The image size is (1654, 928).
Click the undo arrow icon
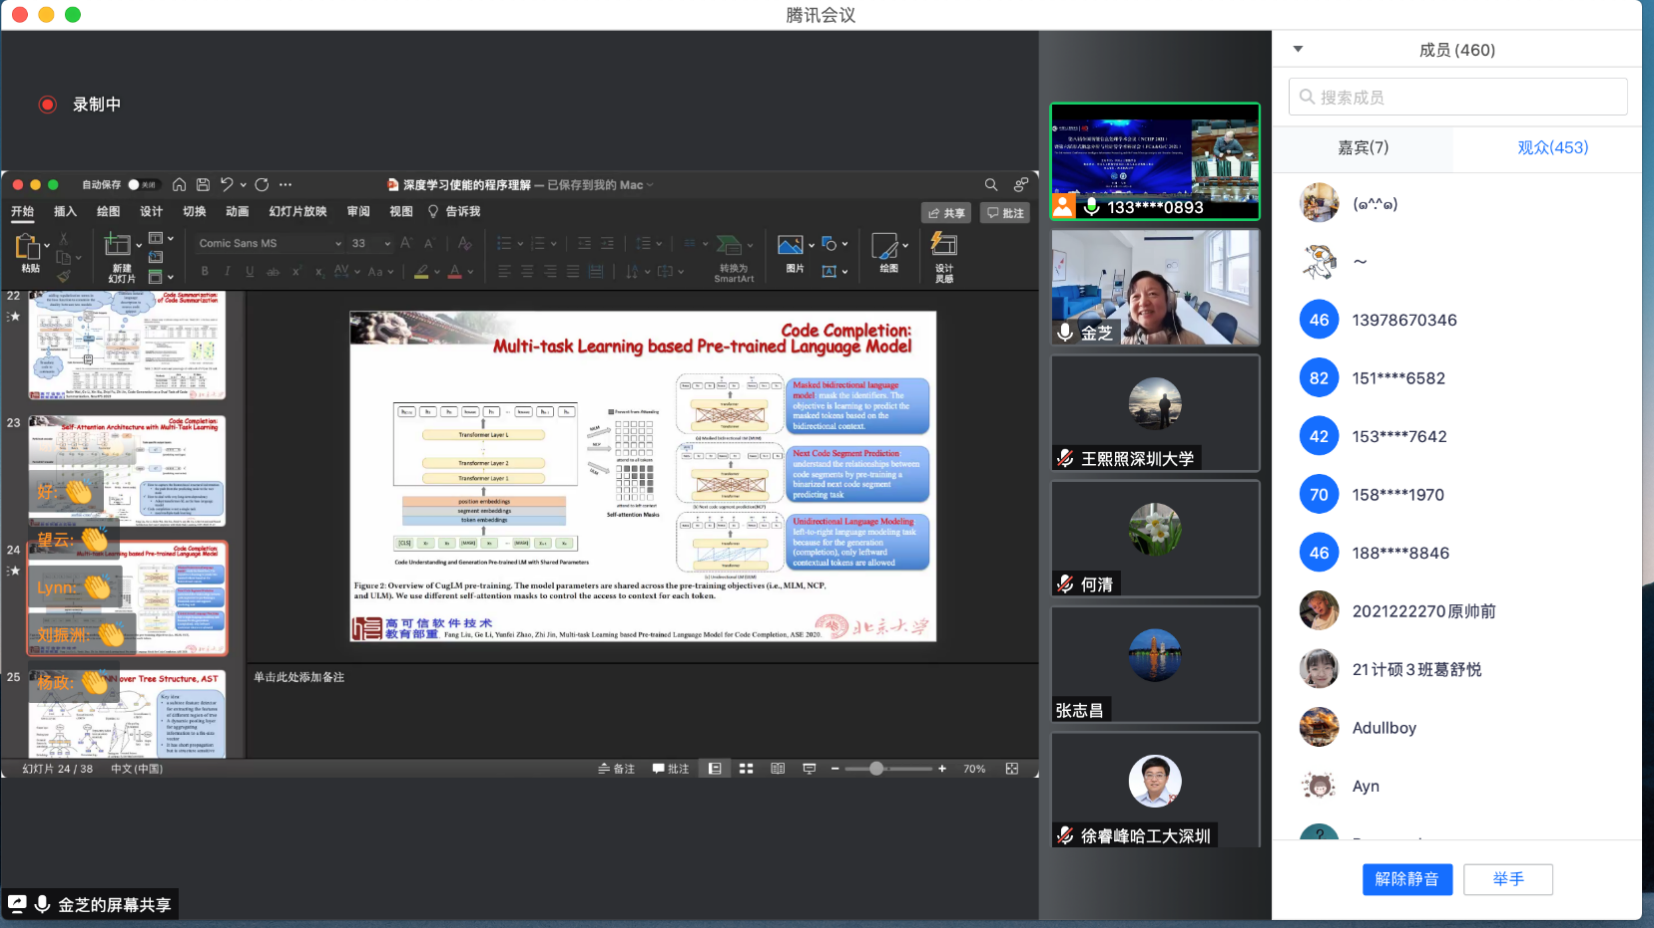[227, 185]
